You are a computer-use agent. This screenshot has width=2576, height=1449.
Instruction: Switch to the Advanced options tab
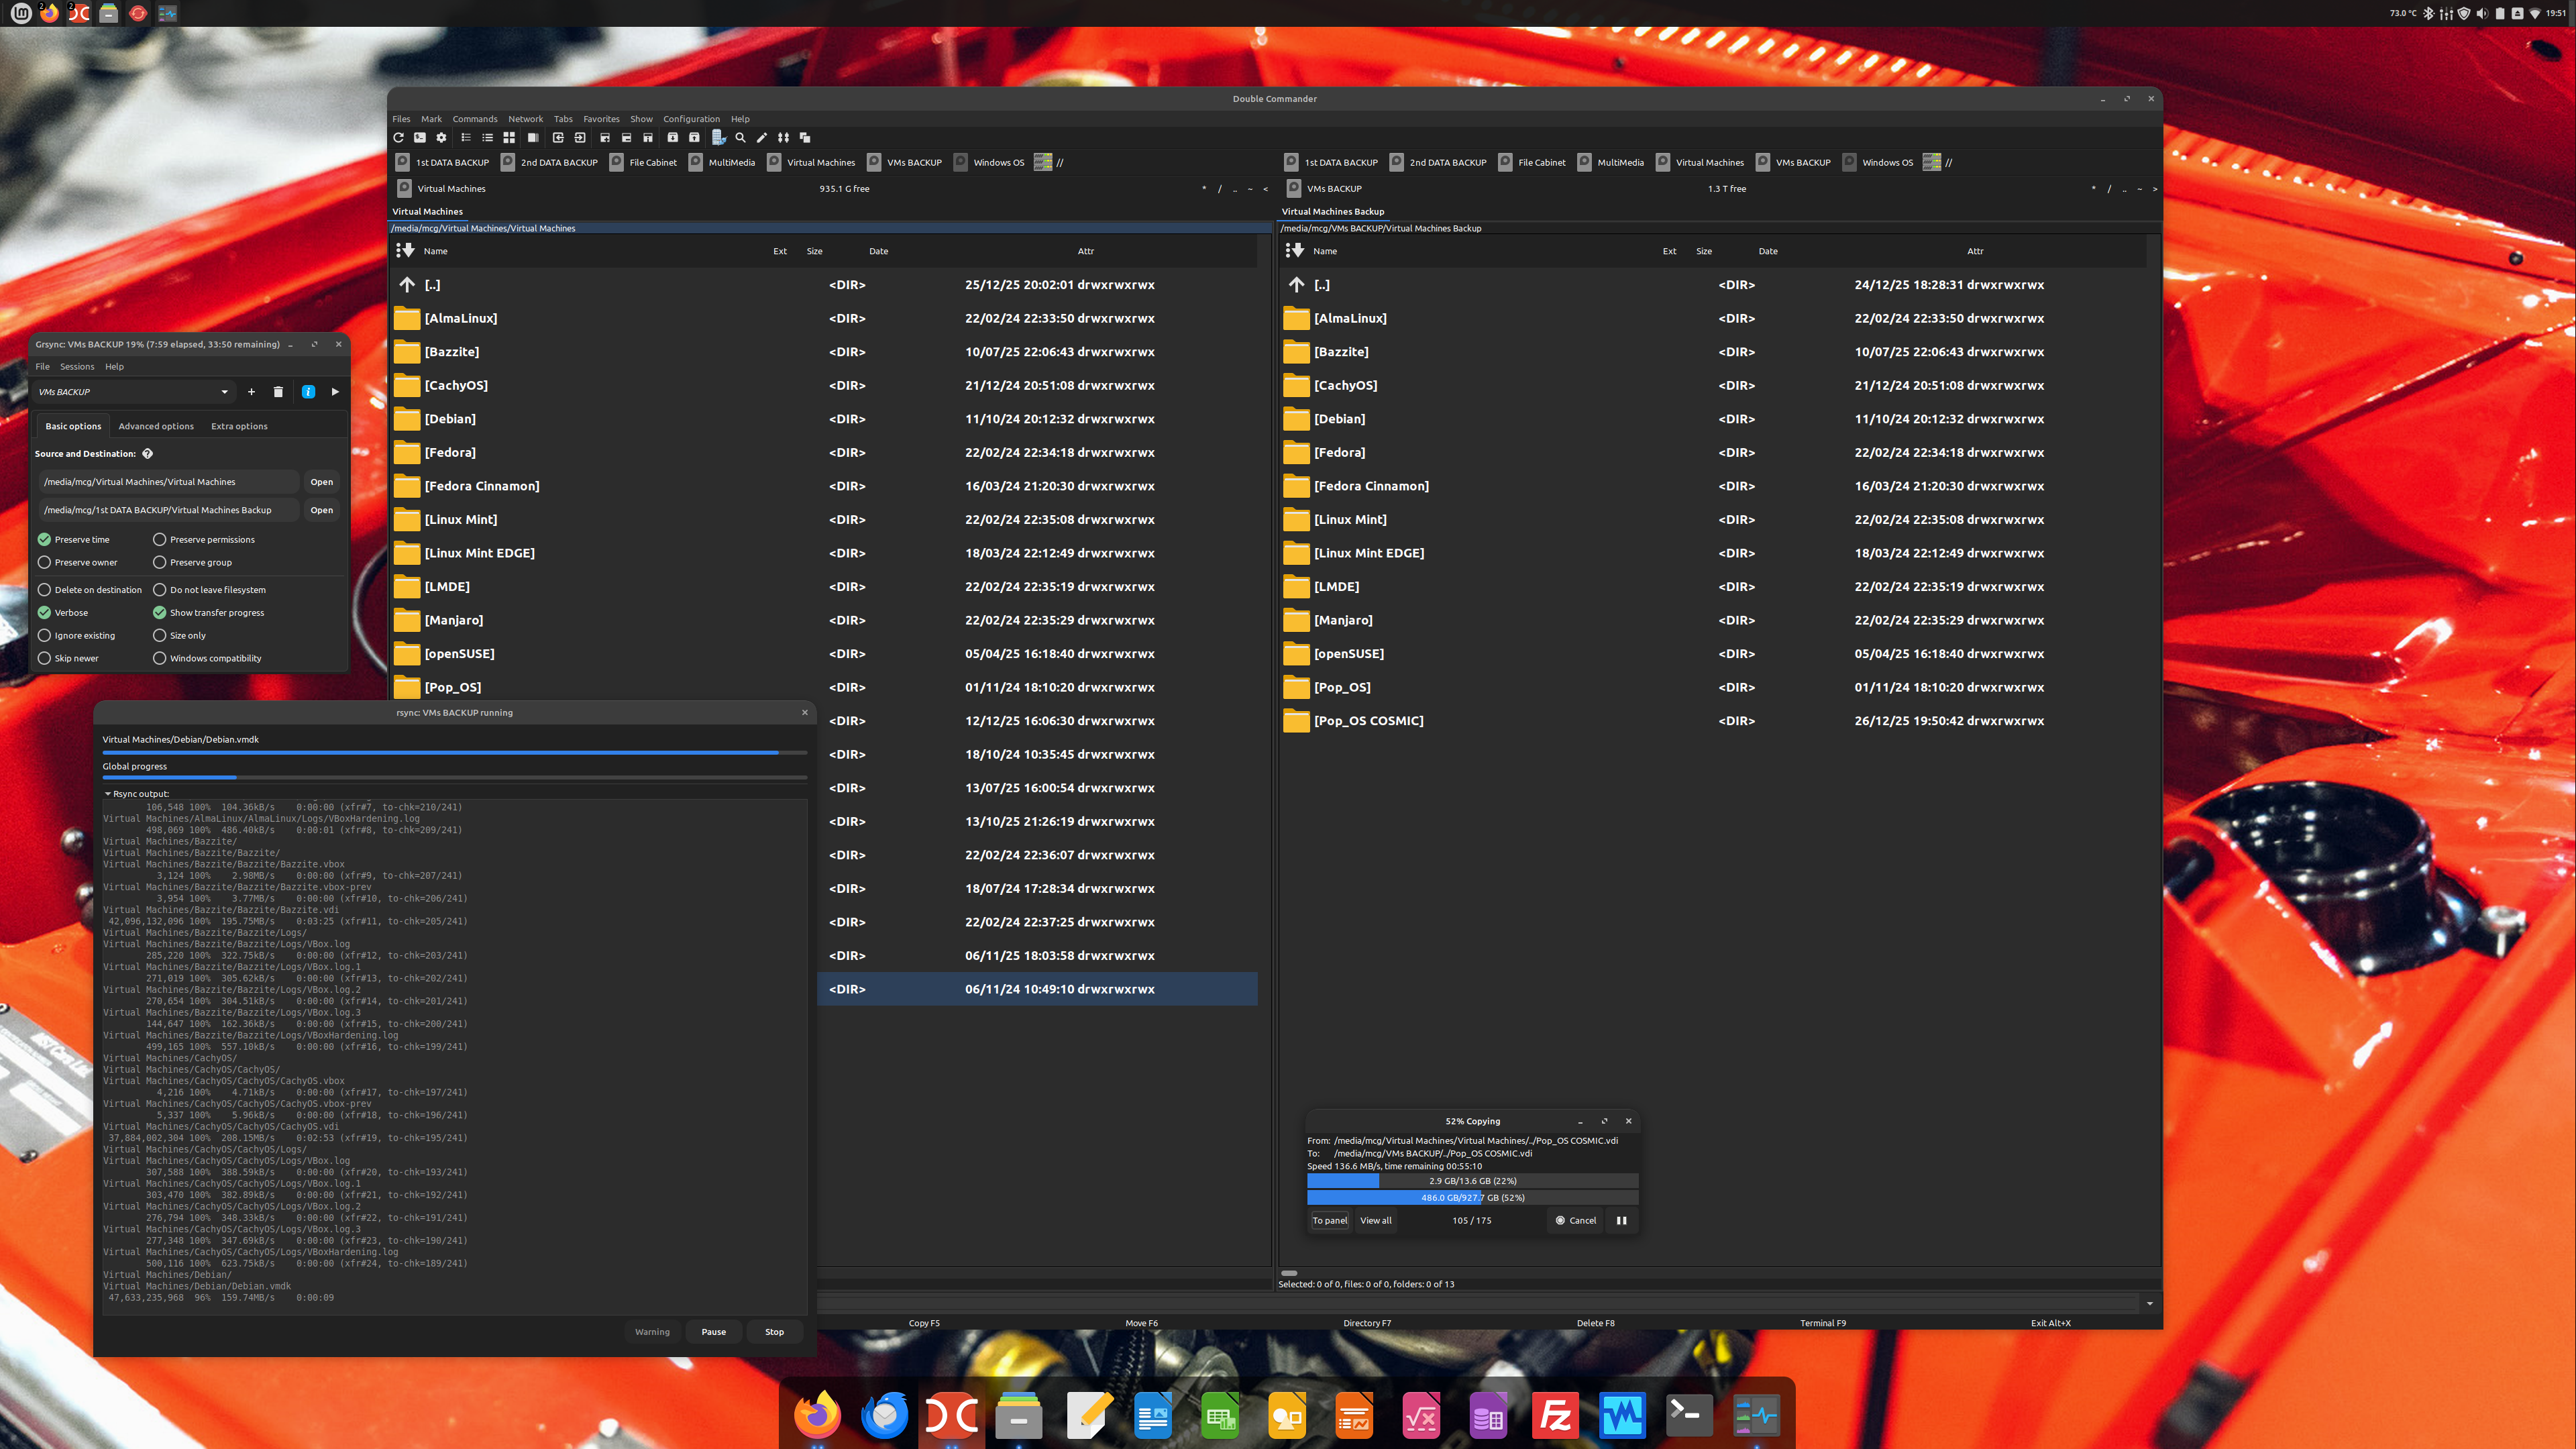156,426
